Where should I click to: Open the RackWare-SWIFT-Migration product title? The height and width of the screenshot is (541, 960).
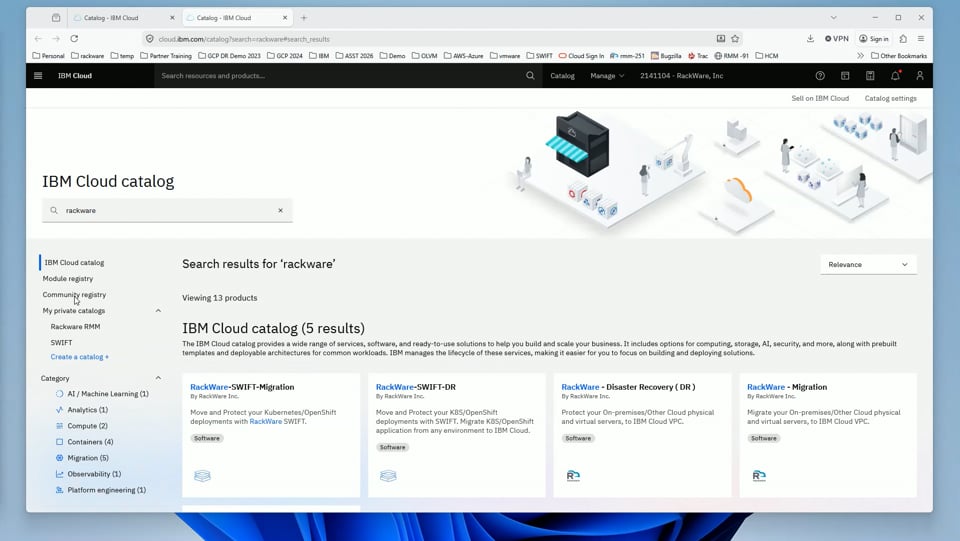(242, 387)
